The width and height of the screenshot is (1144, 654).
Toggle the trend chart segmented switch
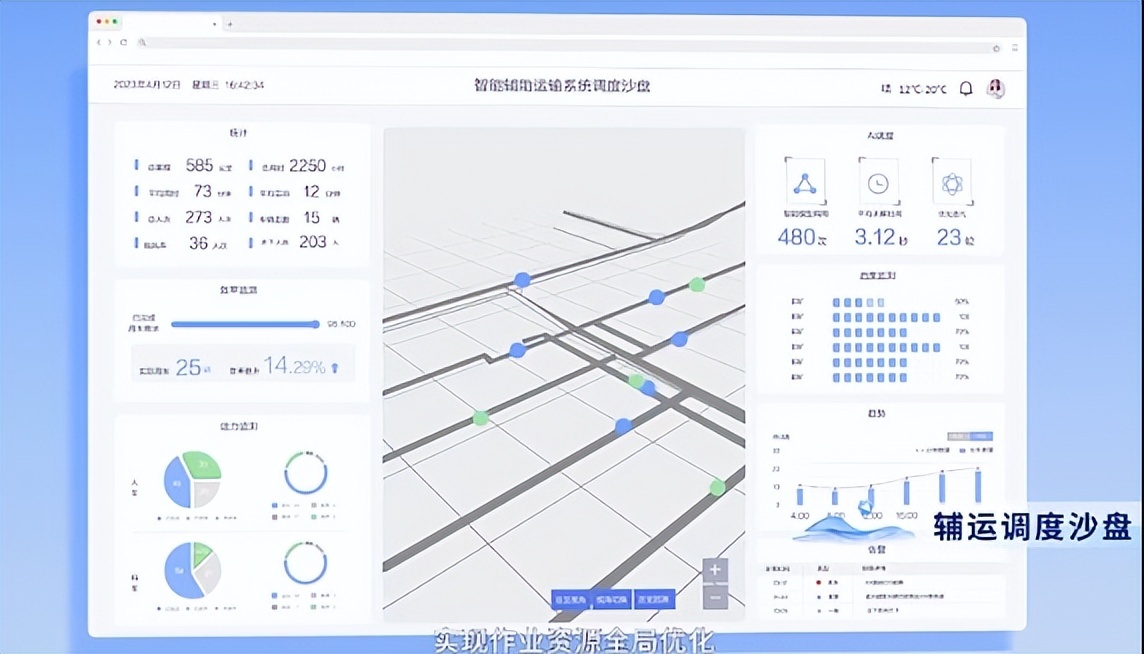click(x=970, y=436)
